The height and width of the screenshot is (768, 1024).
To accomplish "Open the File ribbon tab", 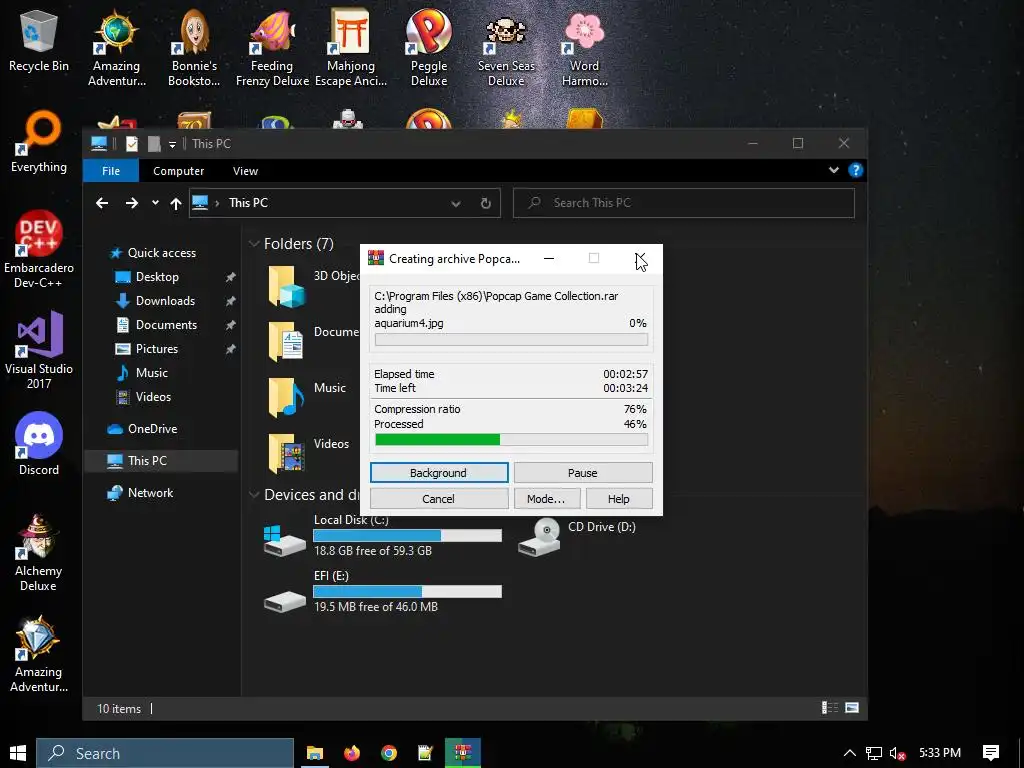I will pyautogui.click(x=111, y=170).
